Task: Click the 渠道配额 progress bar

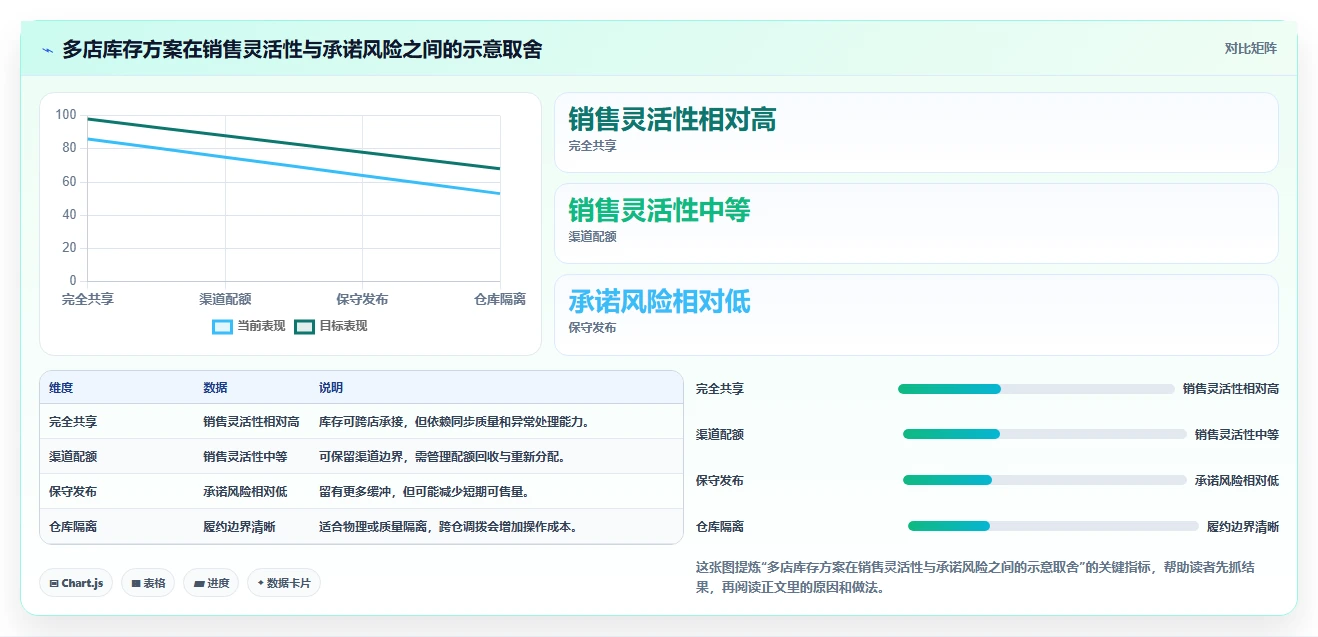Action: click(x=1045, y=434)
